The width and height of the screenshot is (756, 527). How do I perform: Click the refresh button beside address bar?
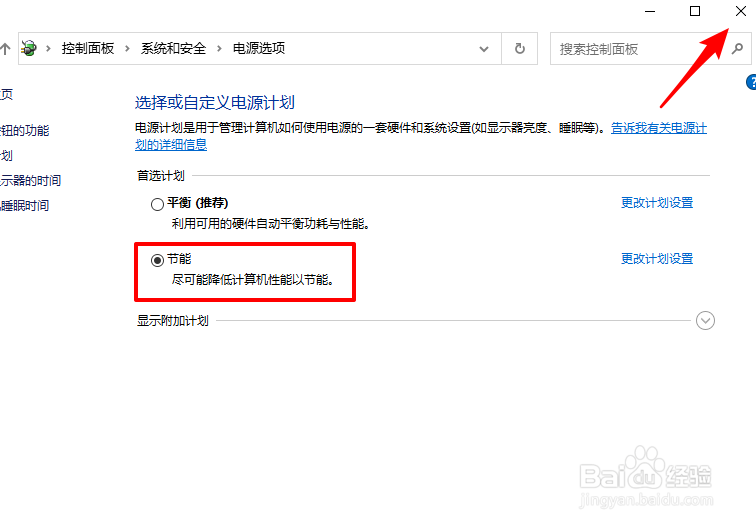coord(520,49)
